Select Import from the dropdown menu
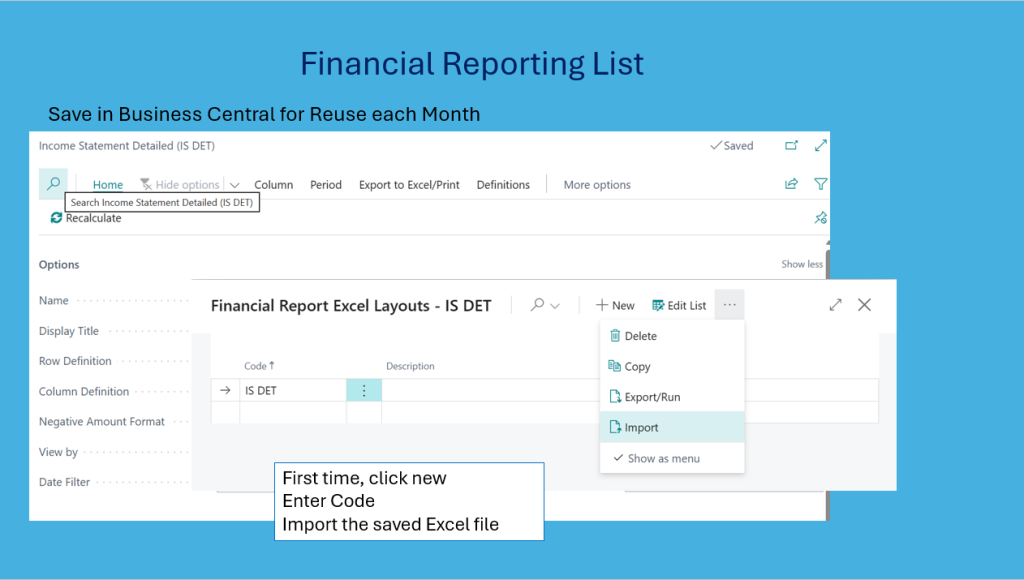 (x=641, y=428)
